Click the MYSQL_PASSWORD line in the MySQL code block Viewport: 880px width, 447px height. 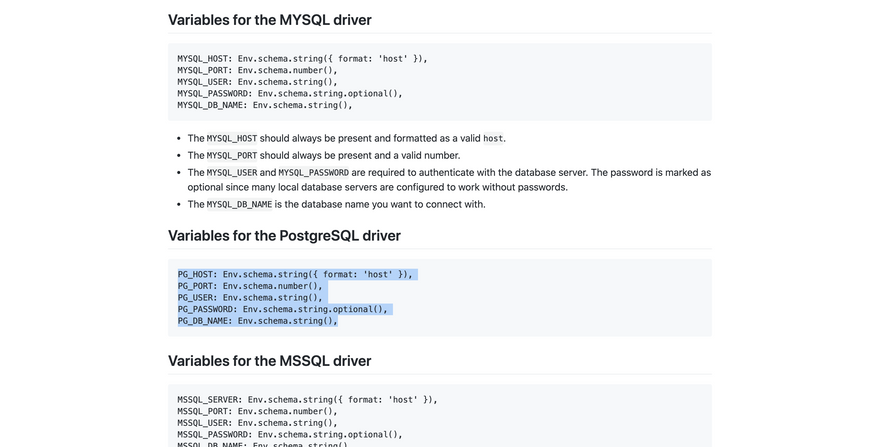pyautogui.click(x=289, y=94)
